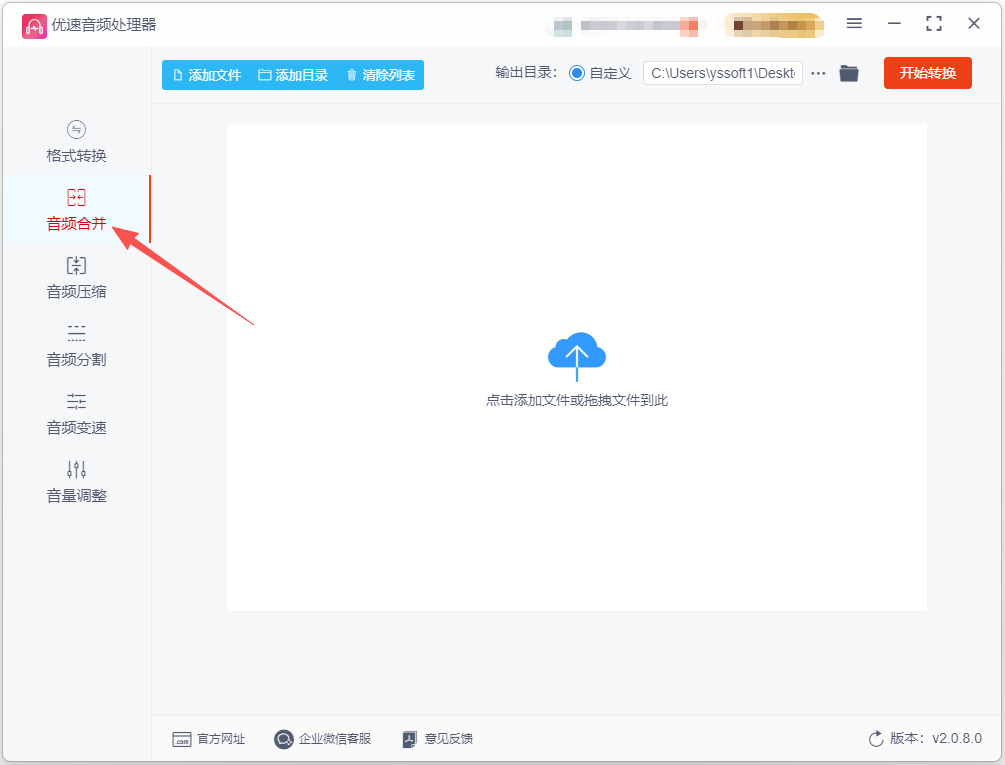Open the 格式转换 format conversion icon
1005x765 pixels.
pyautogui.click(x=76, y=129)
